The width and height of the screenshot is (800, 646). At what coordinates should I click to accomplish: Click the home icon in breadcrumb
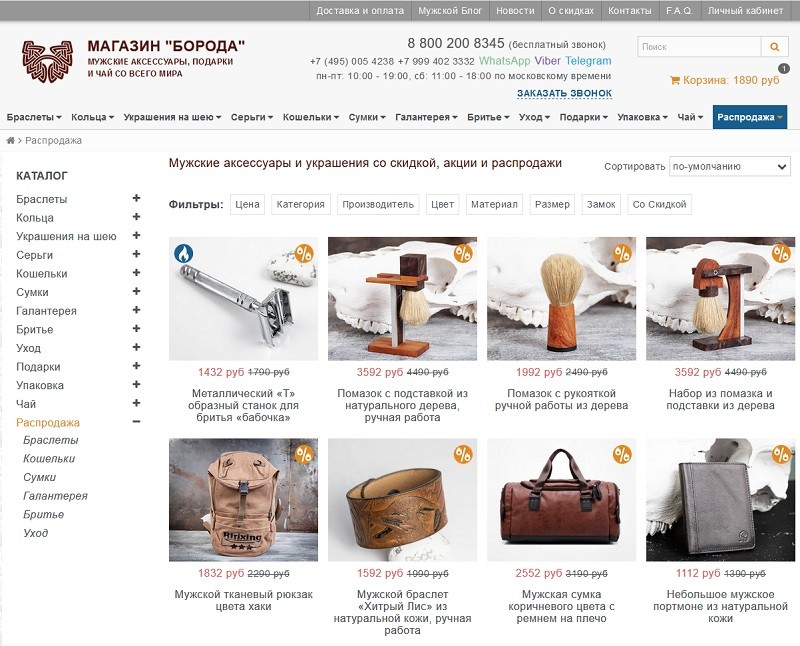pyautogui.click(x=10, y=140)
